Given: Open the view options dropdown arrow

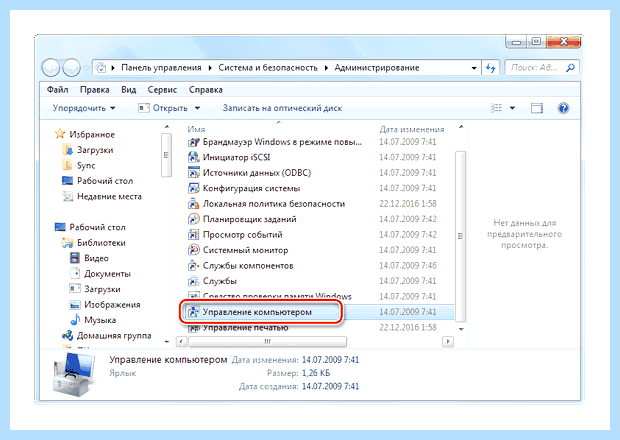Looking at the screenshot, I should [512, 108].
